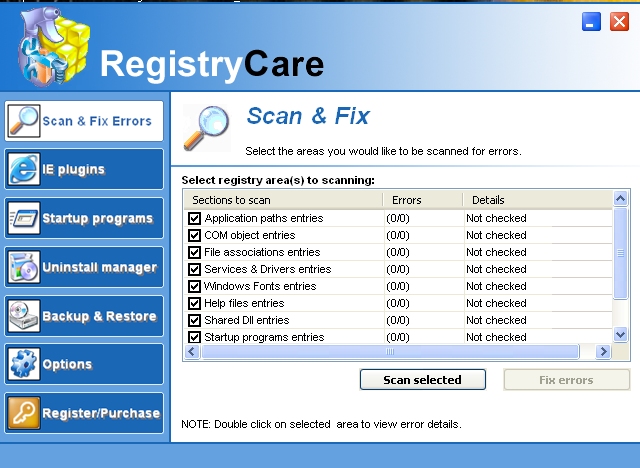
Task: Select 'Shared Dll entries' row text
Action: tap(247, 320)
